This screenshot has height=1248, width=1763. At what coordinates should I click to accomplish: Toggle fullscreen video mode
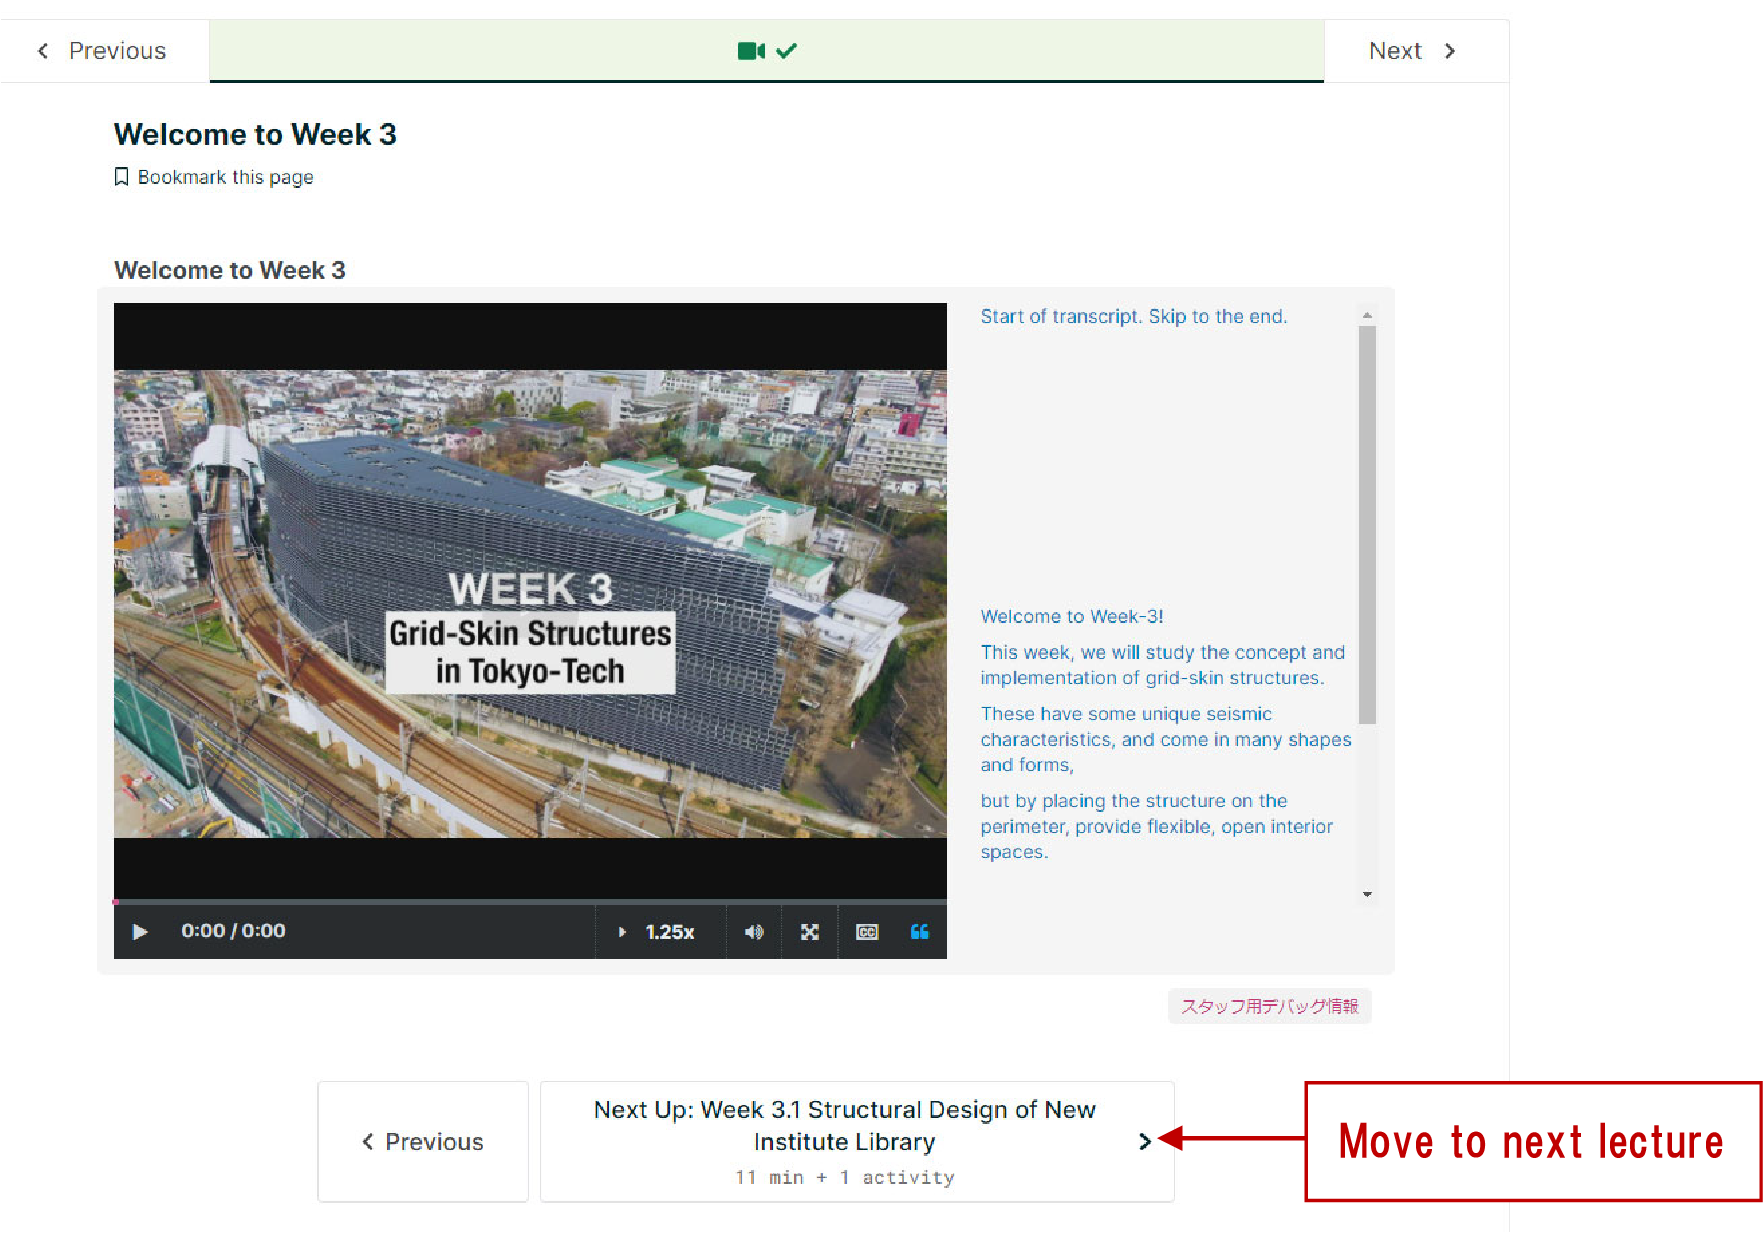click(x=809, y=932)
